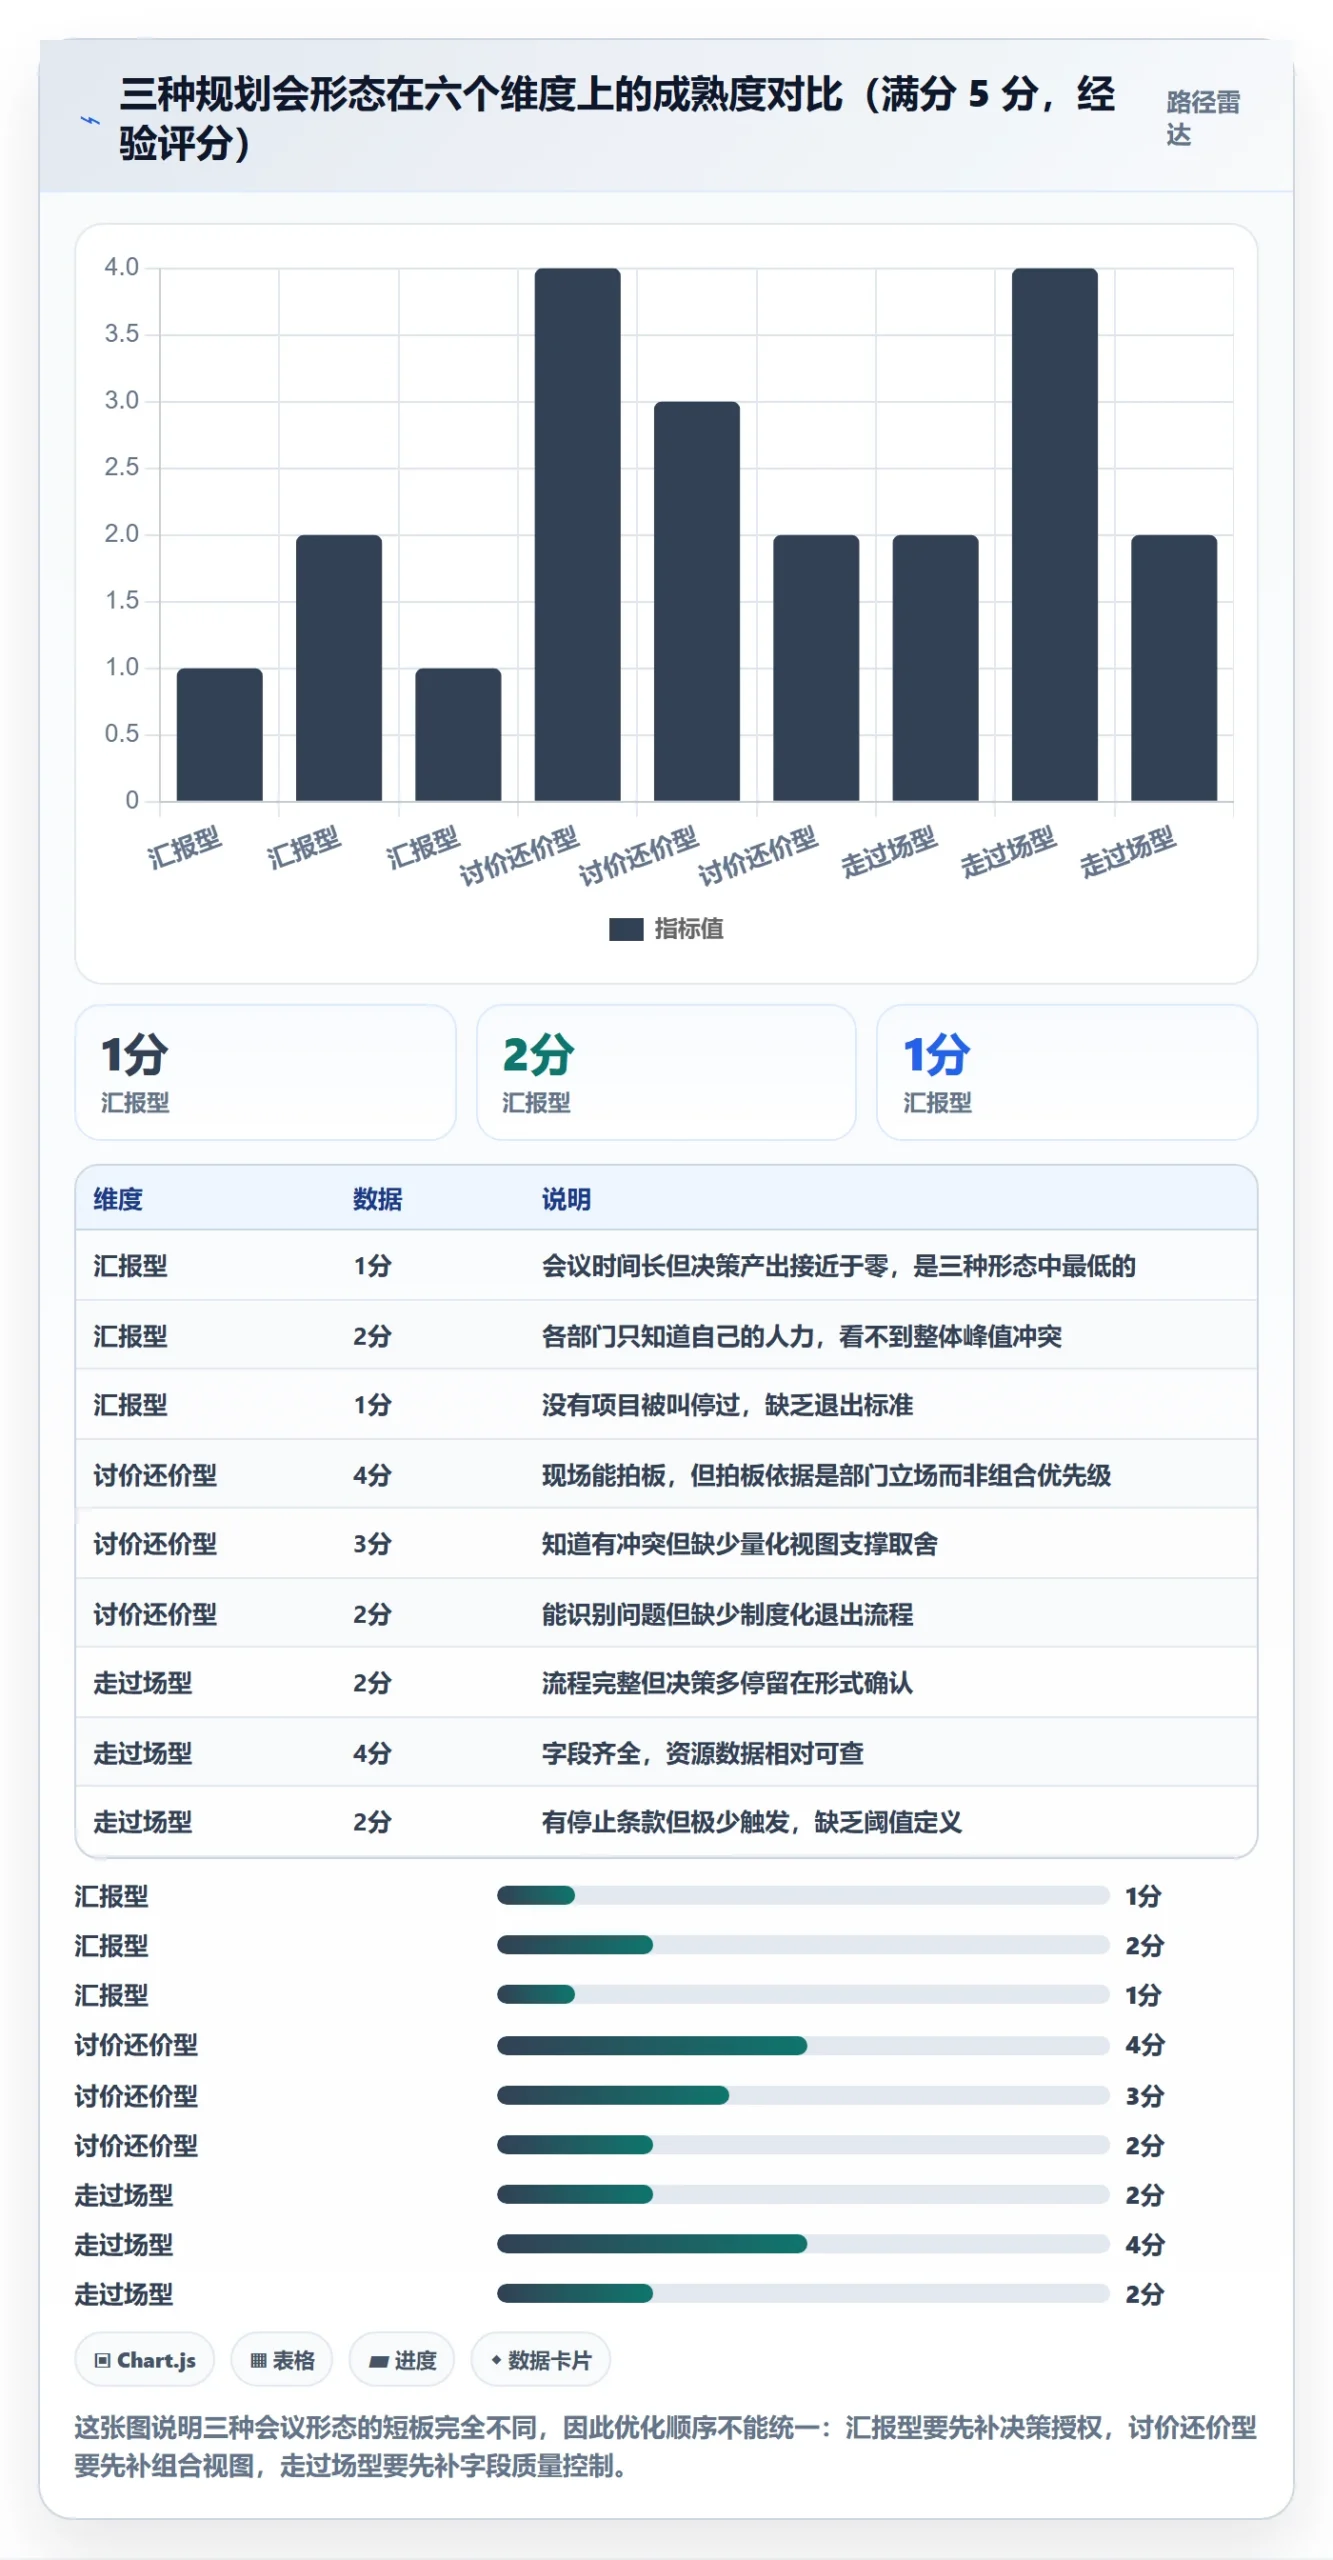Viewport: 1333px width, 2560px height.
Task: Click the 3分 label in the progress list
Action: (x=1144, y=2095)
